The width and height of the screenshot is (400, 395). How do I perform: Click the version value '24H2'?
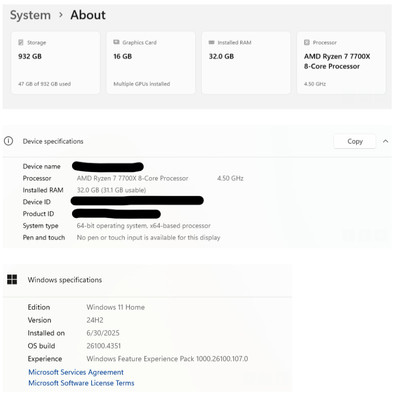95,320
